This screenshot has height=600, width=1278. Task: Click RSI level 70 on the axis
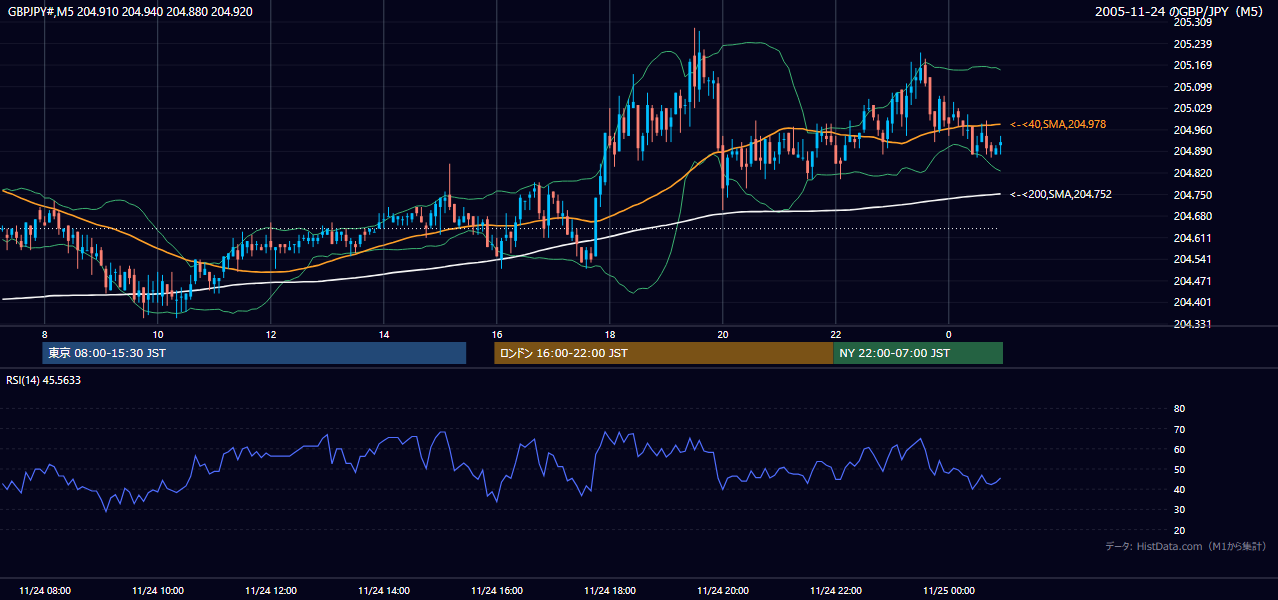[x=1179, y=429]
